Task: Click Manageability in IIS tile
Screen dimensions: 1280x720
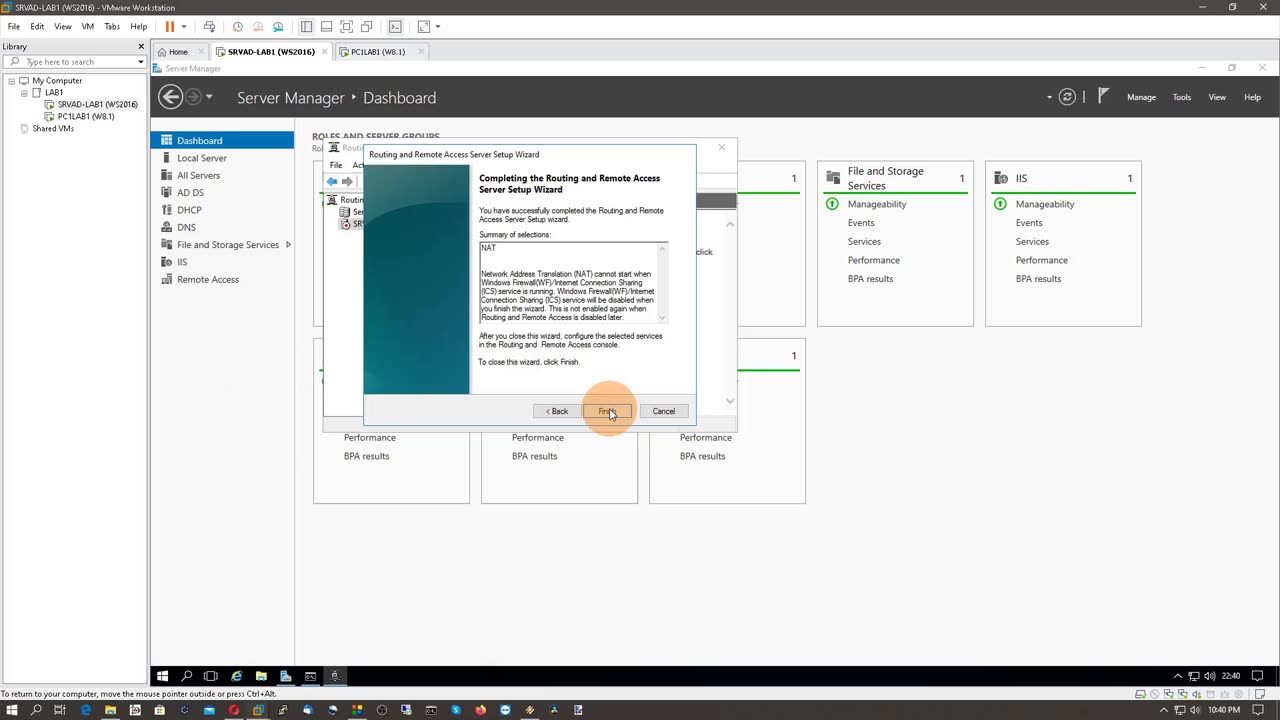Action: 1045,204
